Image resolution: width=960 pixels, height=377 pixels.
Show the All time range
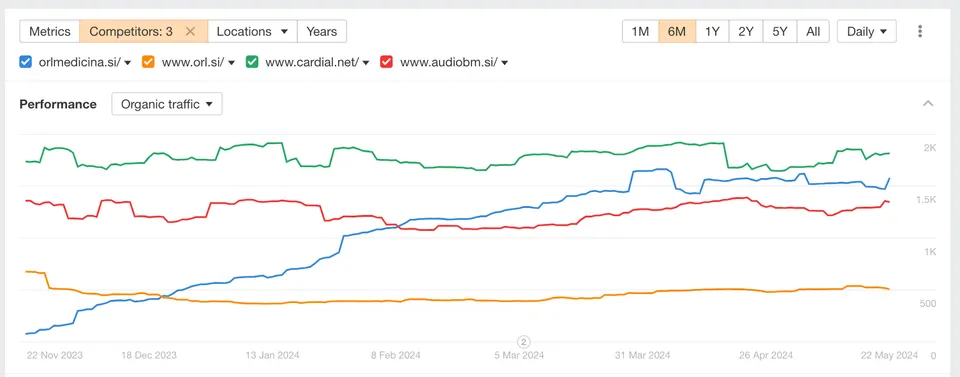point(813,31)
